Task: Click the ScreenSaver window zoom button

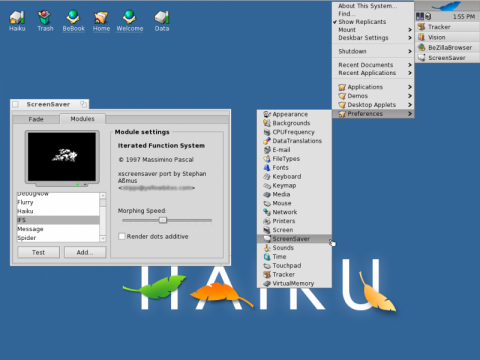Action: 83,104
